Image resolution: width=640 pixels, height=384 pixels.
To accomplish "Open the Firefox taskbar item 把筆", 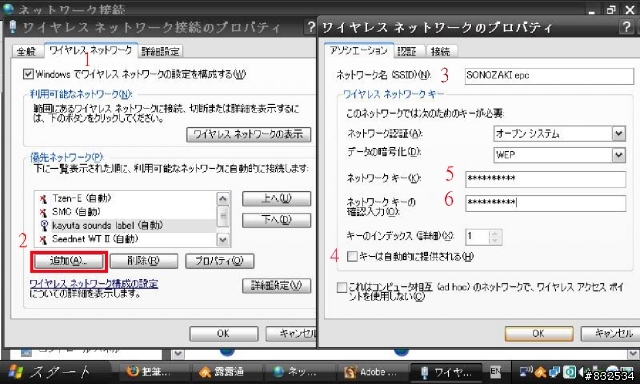I will coord(155,372).
